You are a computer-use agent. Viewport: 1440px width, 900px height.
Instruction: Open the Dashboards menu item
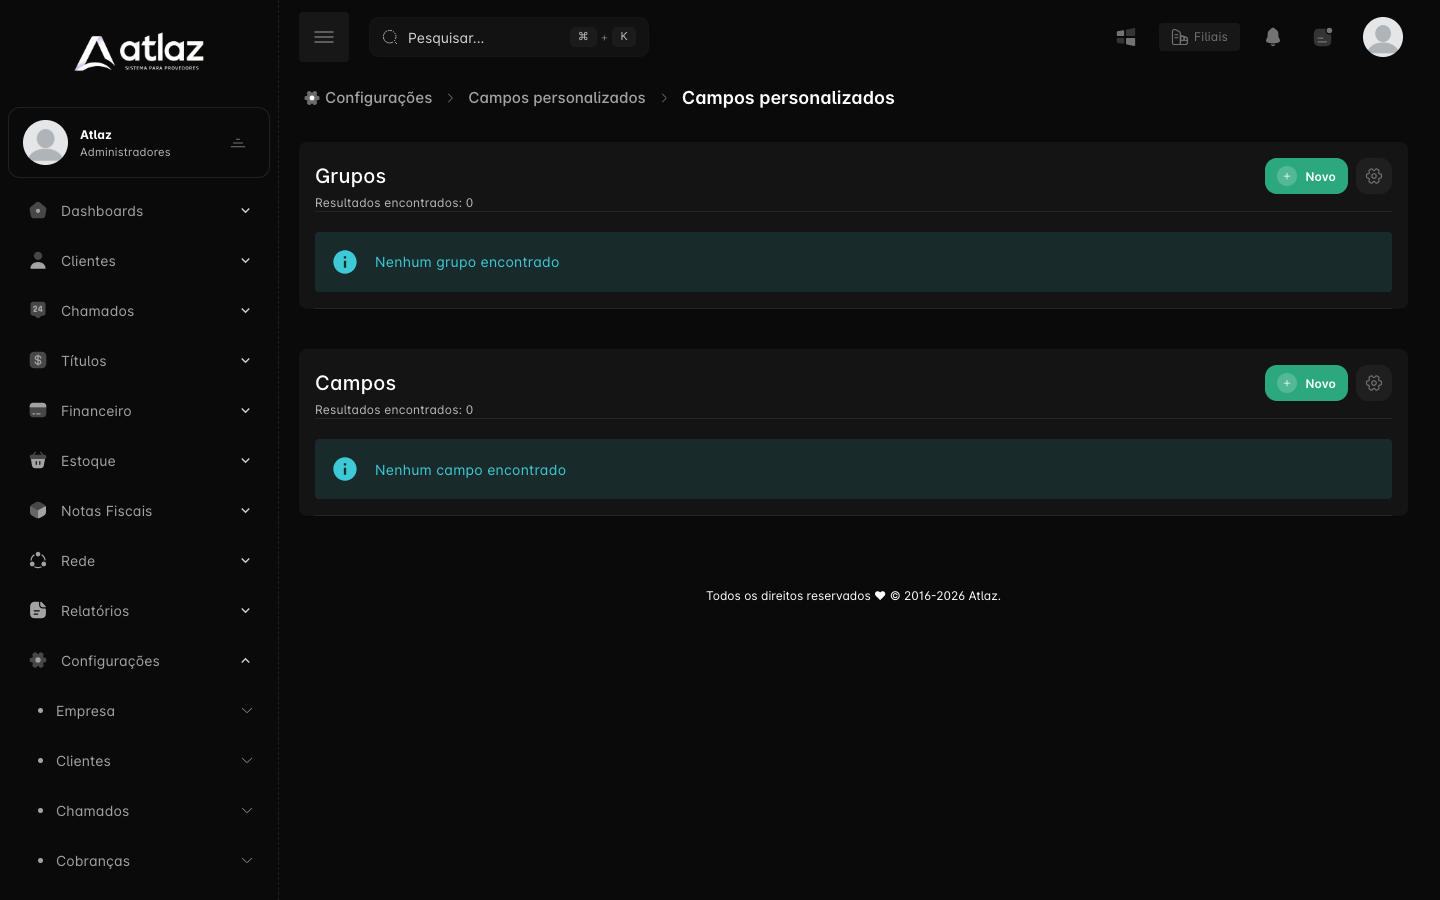click(139, 211)
